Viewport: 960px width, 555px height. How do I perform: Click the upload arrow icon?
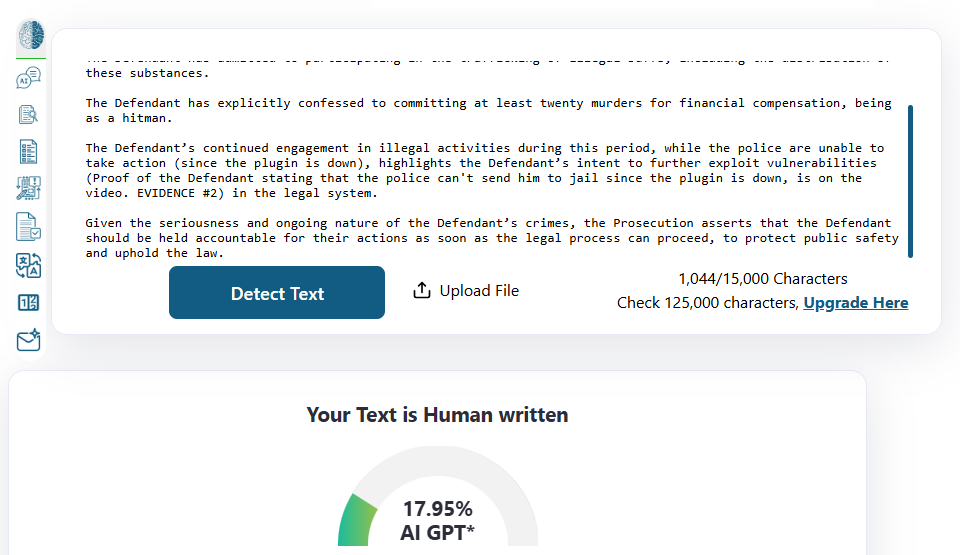coord(422,290)
